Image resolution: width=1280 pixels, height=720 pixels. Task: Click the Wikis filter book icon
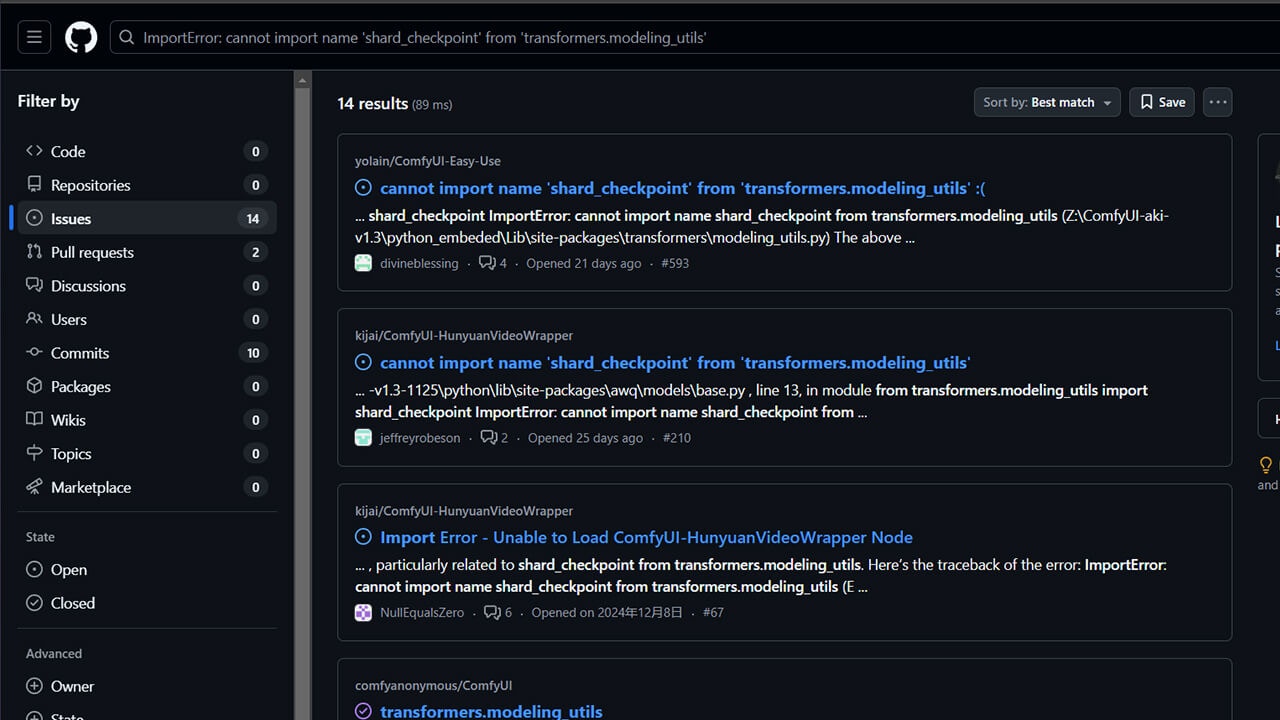(34, 420)
